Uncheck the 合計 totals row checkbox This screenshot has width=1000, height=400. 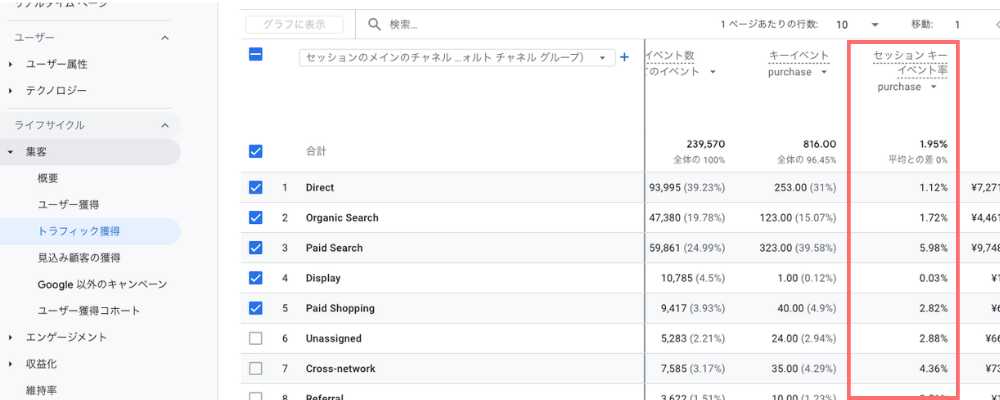click(255, 152)
